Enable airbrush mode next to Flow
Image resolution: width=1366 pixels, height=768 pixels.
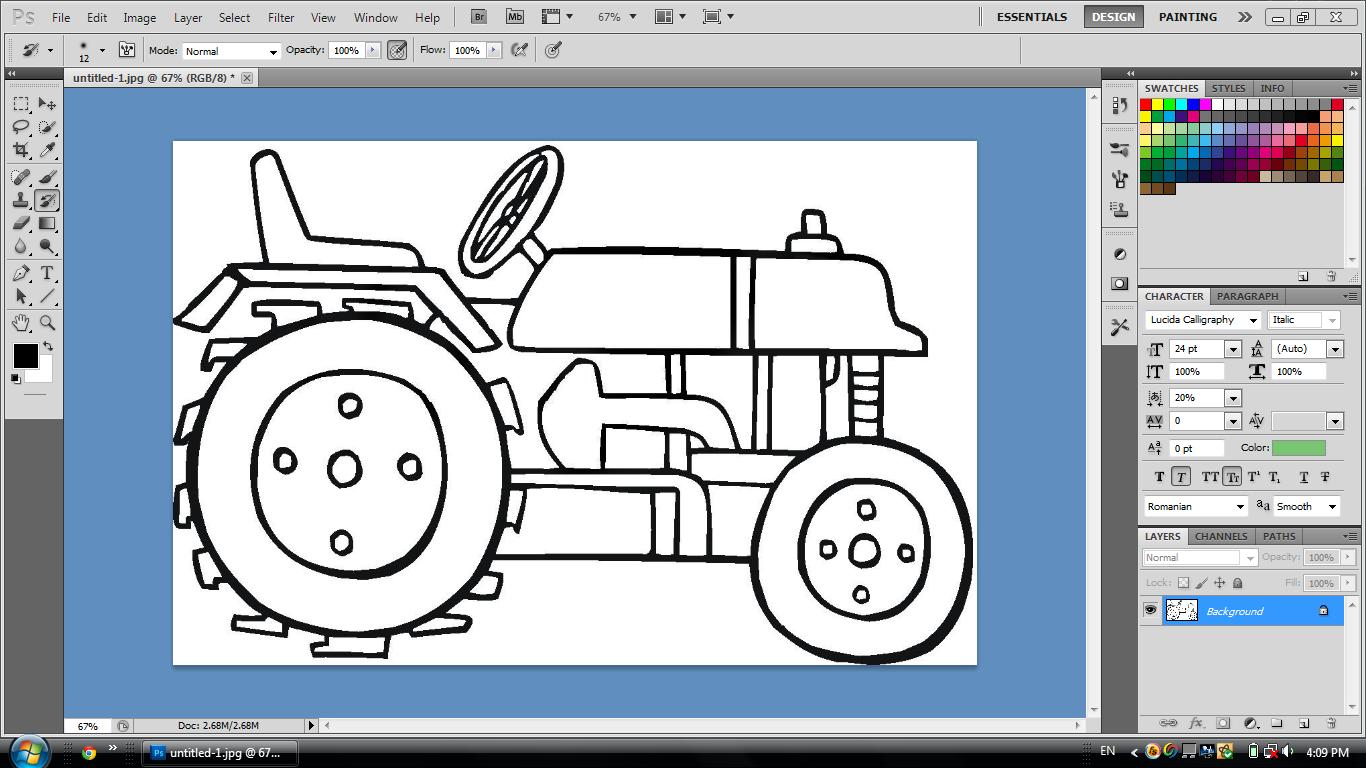tap(519, 50)
